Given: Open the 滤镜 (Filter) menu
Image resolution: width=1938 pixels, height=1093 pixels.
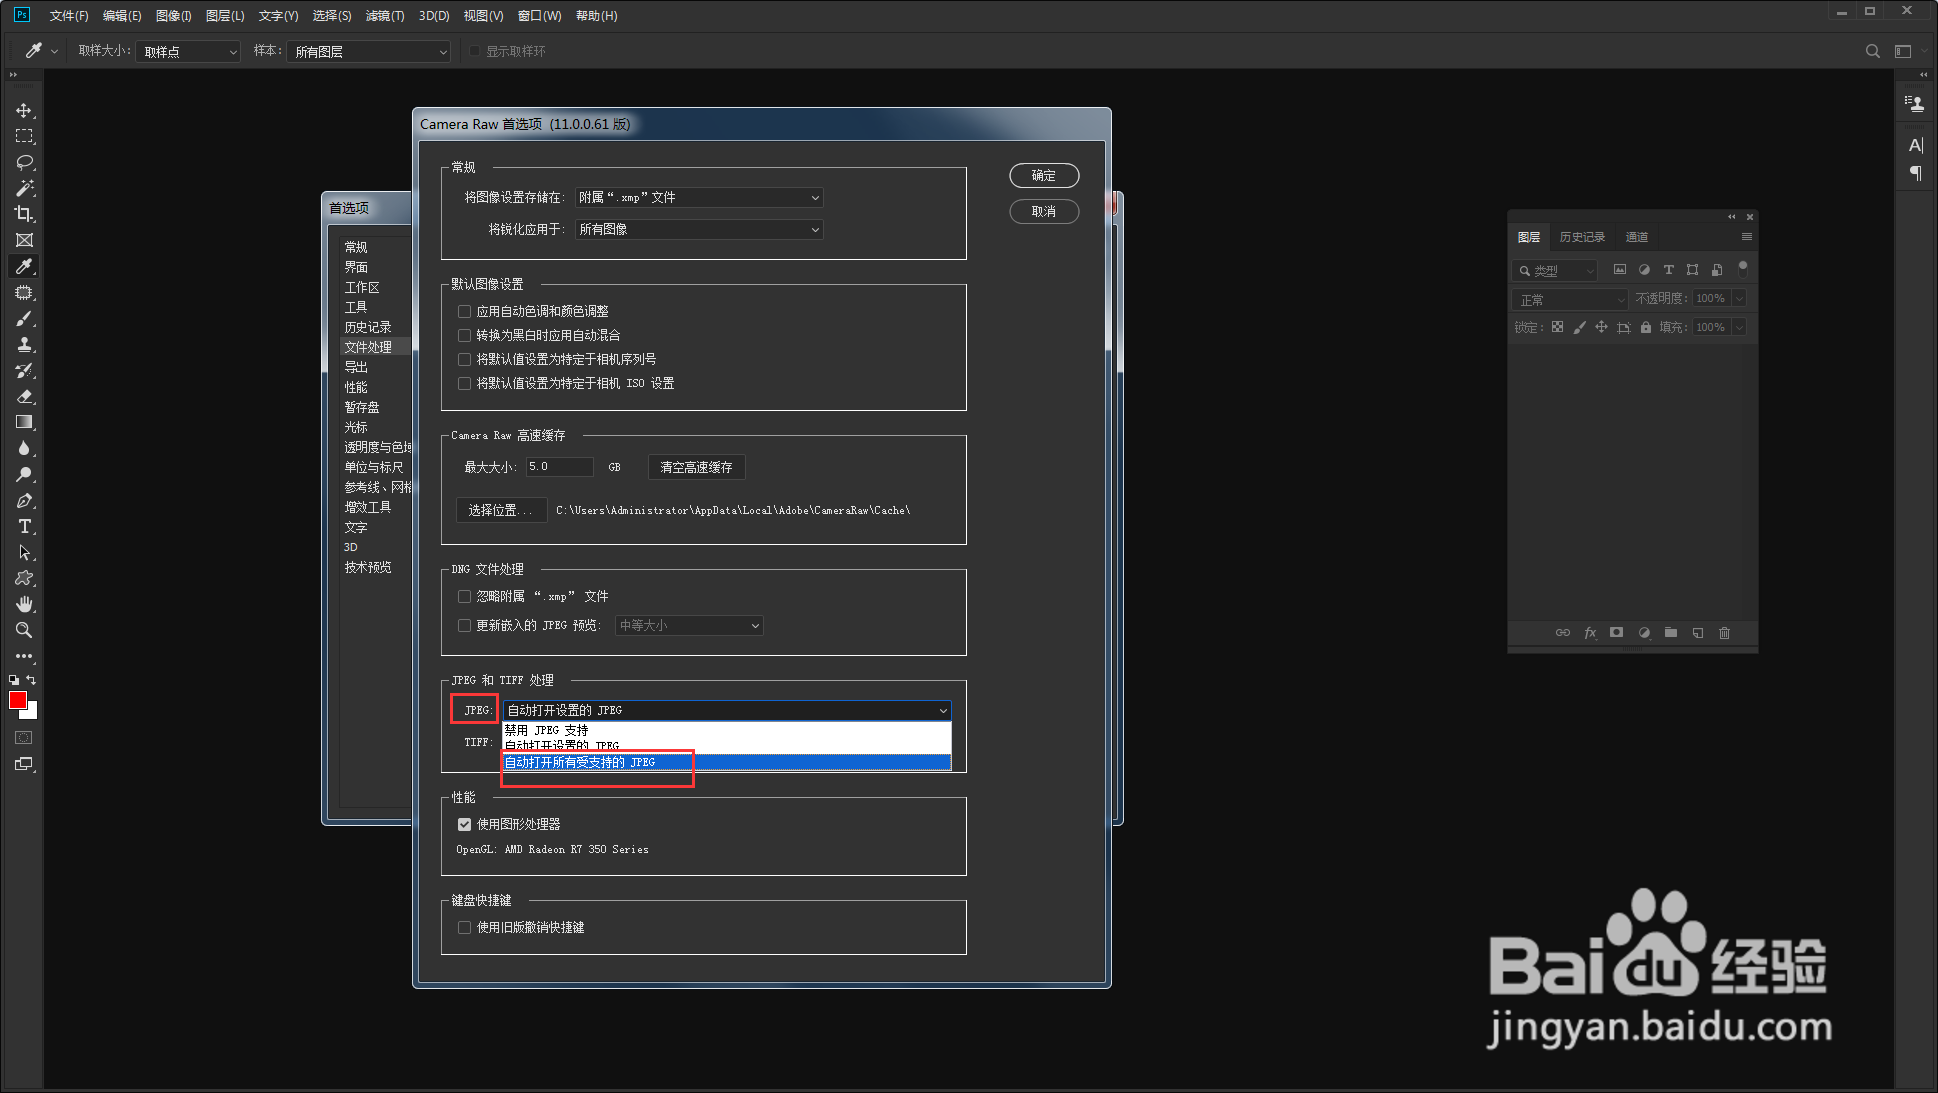Looking at the screenshot, I should [384, 16].
